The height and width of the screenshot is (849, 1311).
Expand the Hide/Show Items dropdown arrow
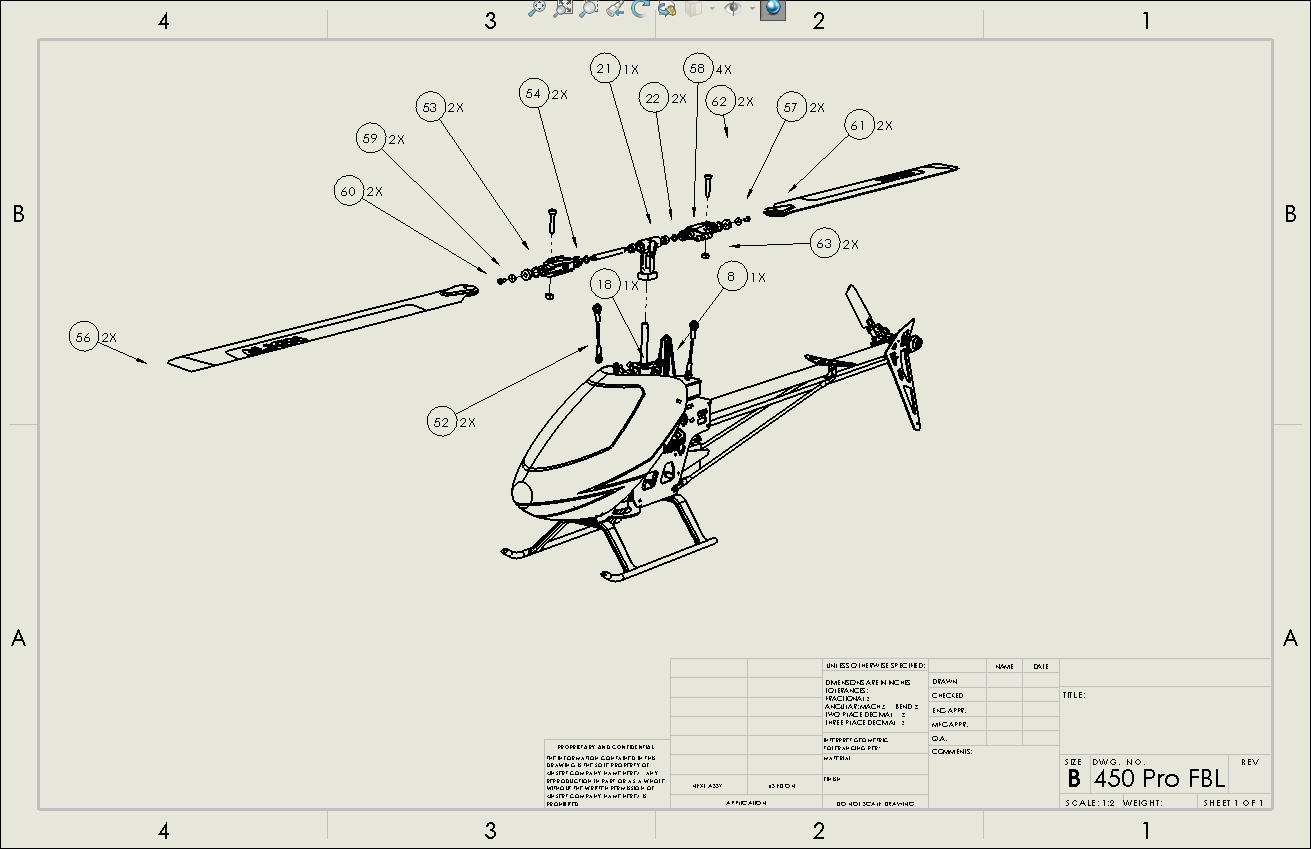coord(752,9)
